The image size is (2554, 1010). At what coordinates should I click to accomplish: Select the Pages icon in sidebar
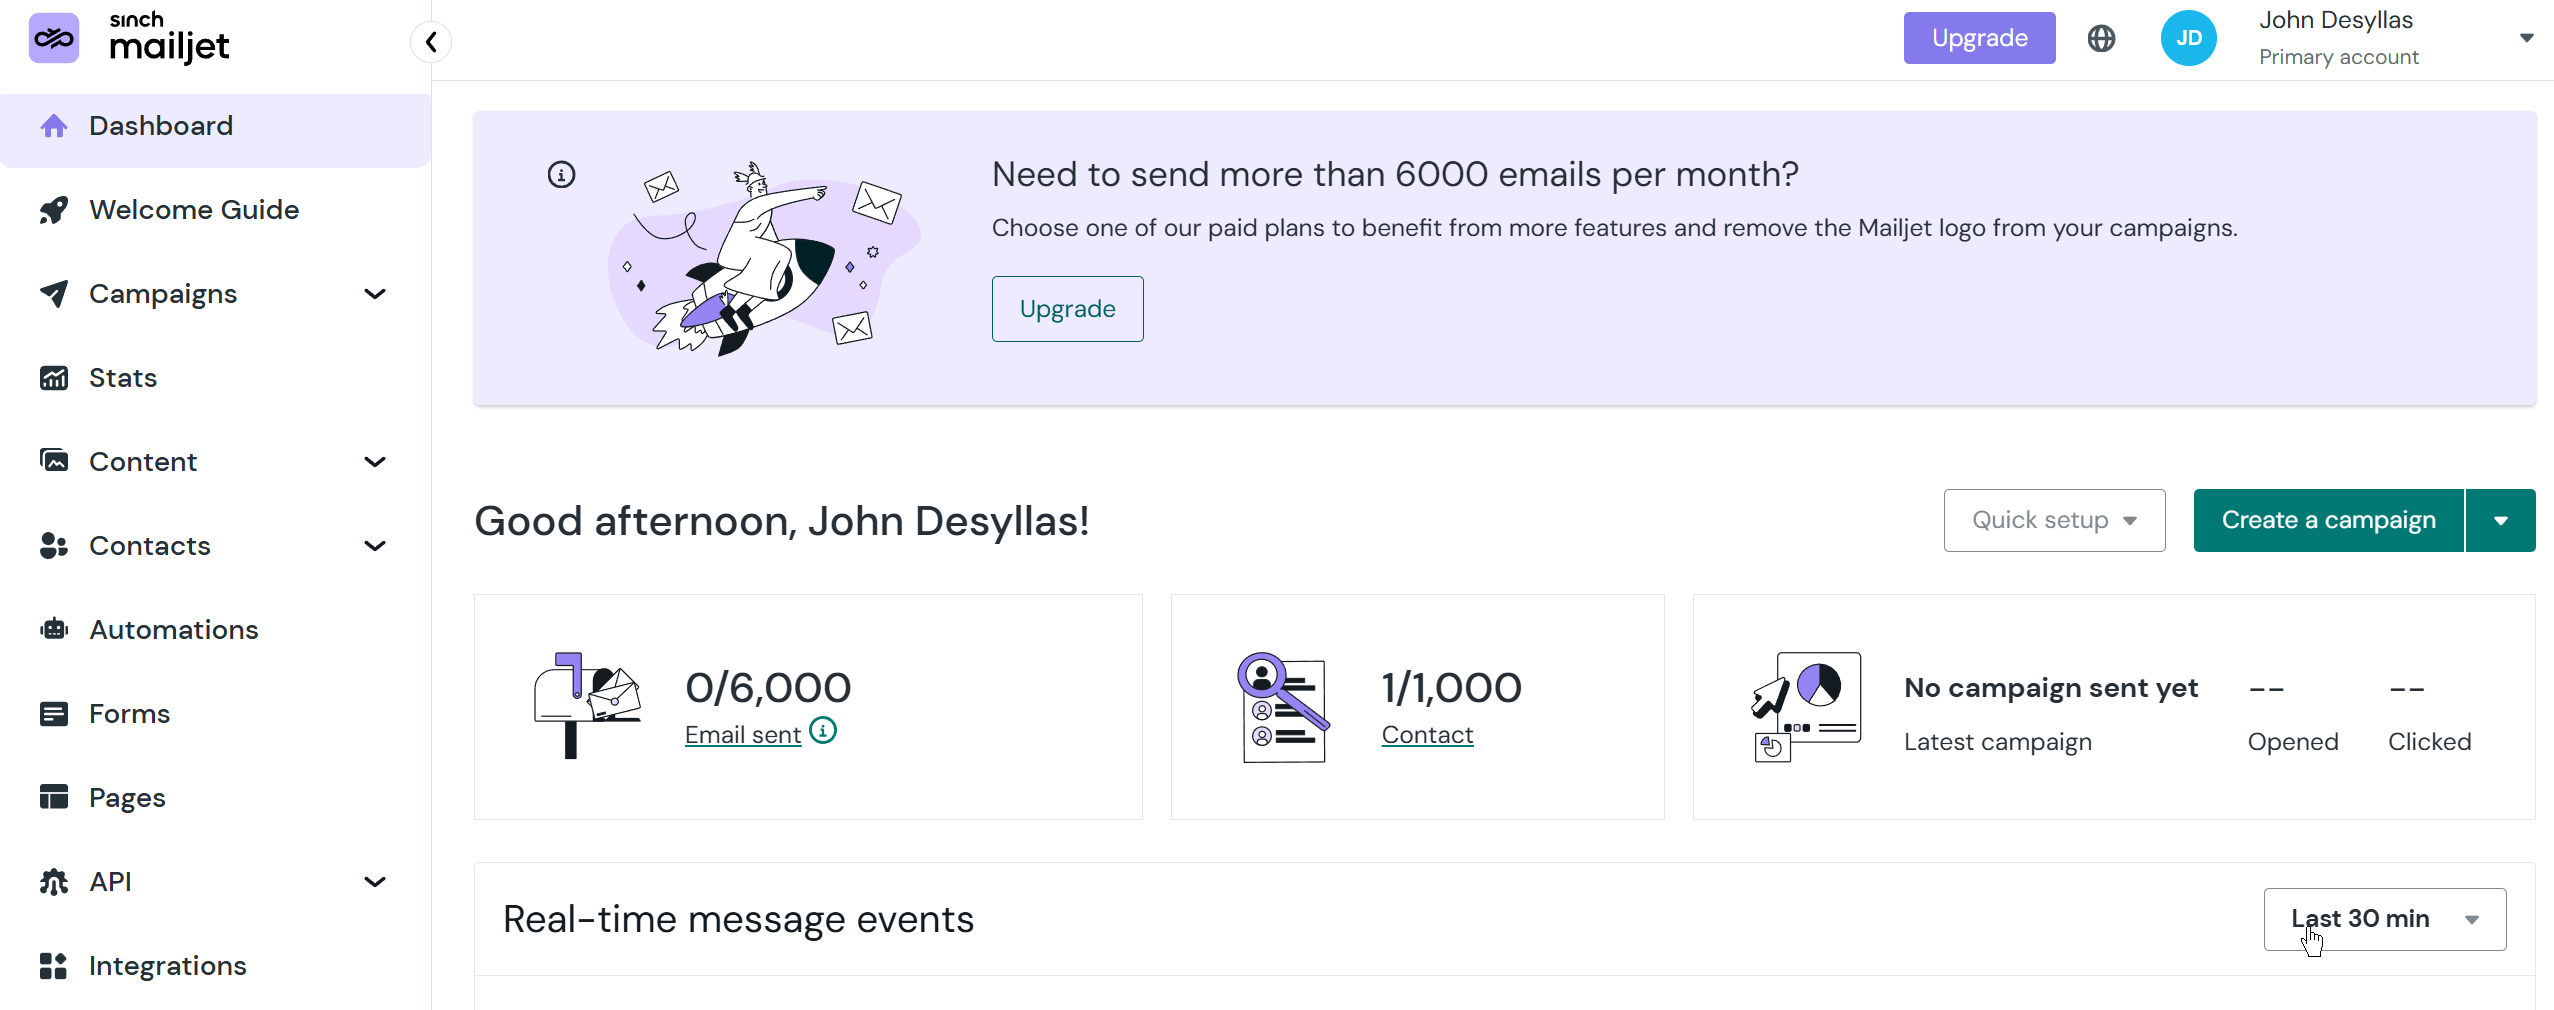tap(54, 797)
